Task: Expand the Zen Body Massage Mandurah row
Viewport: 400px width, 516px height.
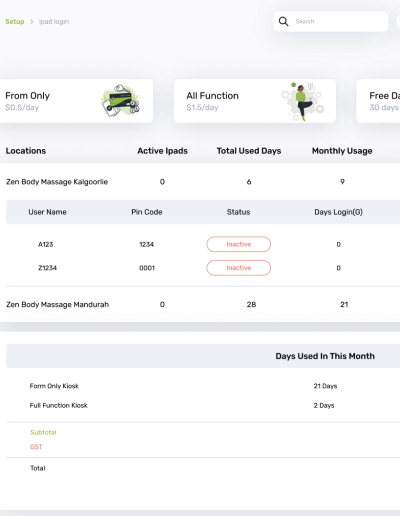Action: click(200, 304)
